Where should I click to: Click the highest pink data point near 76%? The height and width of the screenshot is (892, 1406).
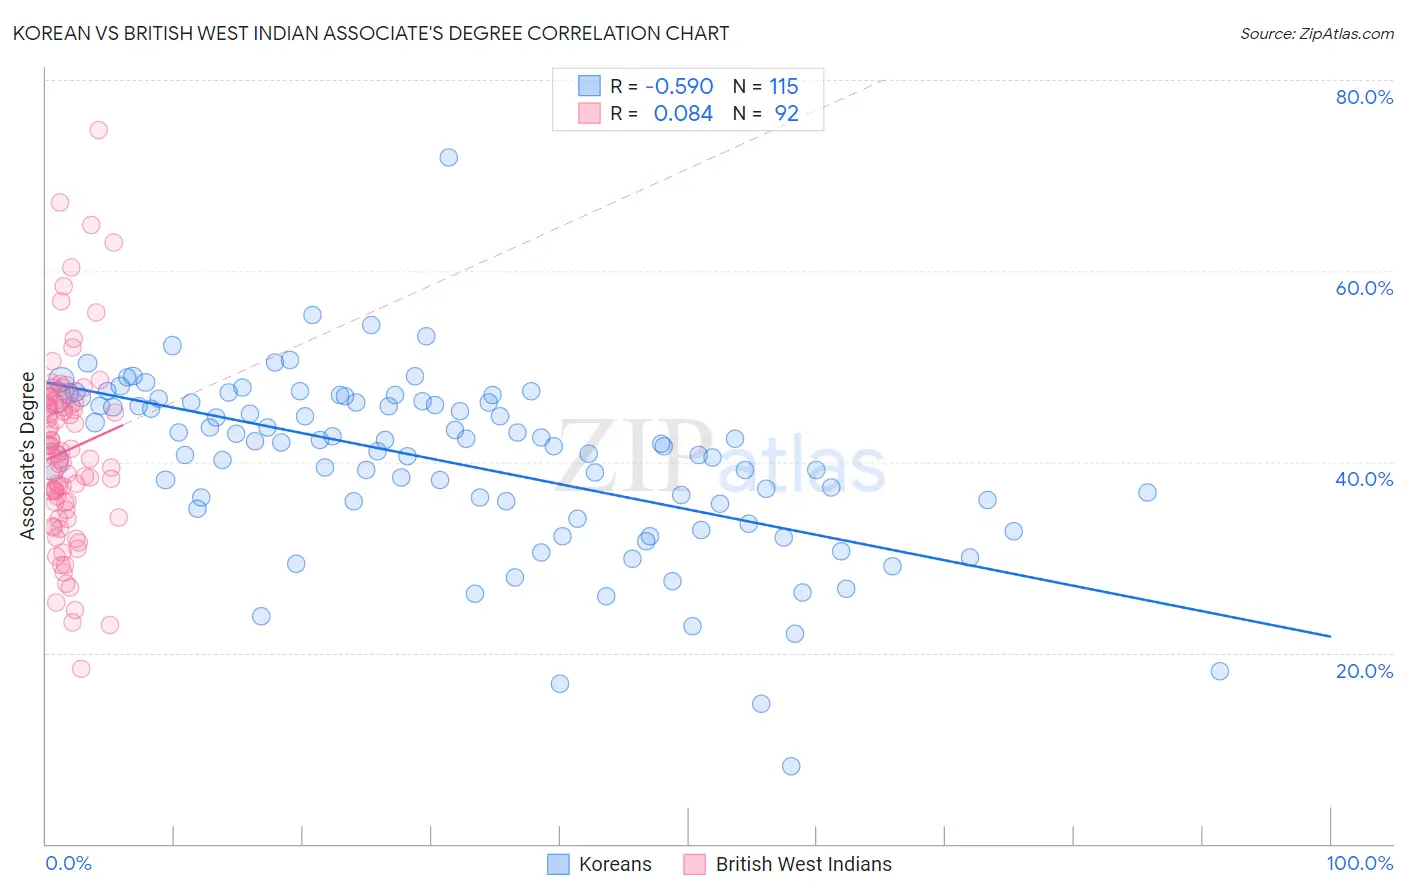98,130
